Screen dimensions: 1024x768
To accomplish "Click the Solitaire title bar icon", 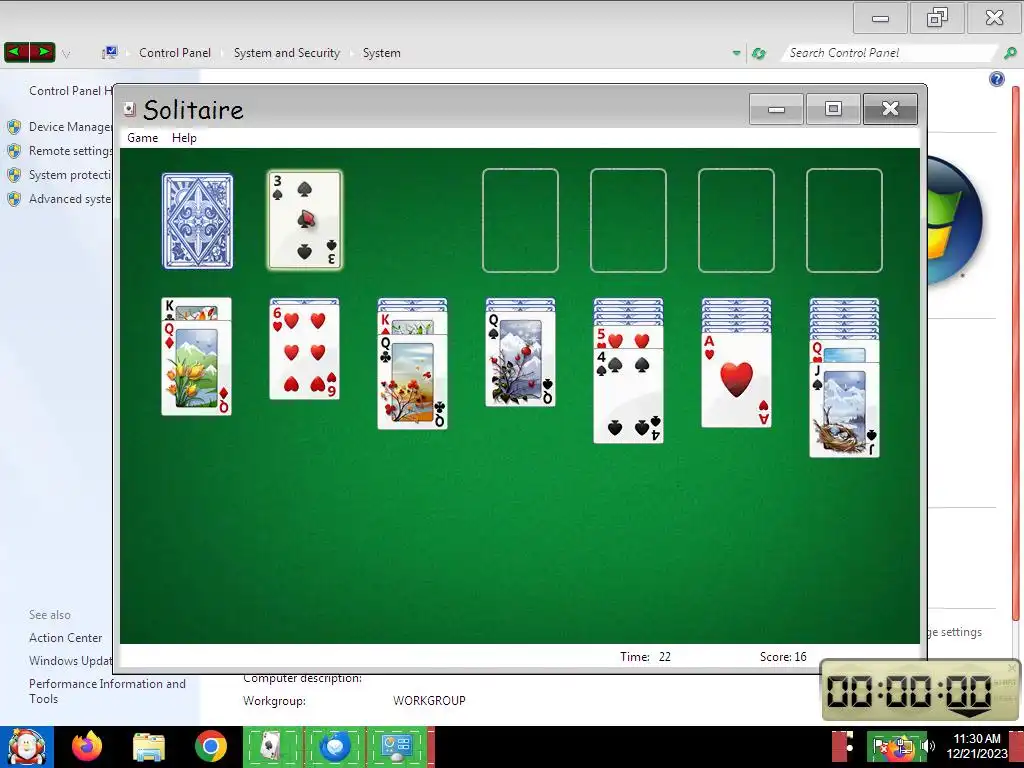I will [x=129, y=109].
